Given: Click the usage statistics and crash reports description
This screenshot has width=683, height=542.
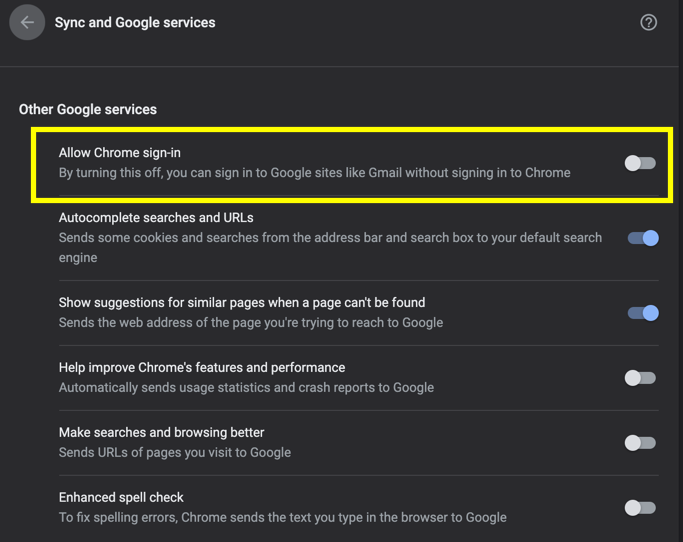Looking at the screenshot, I should 246,388.
